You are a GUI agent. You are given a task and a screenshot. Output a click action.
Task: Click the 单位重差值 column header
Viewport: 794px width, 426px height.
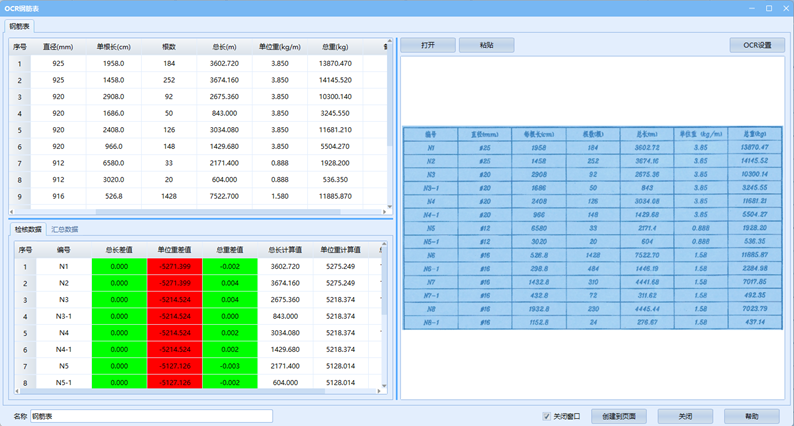coord(174,250)
